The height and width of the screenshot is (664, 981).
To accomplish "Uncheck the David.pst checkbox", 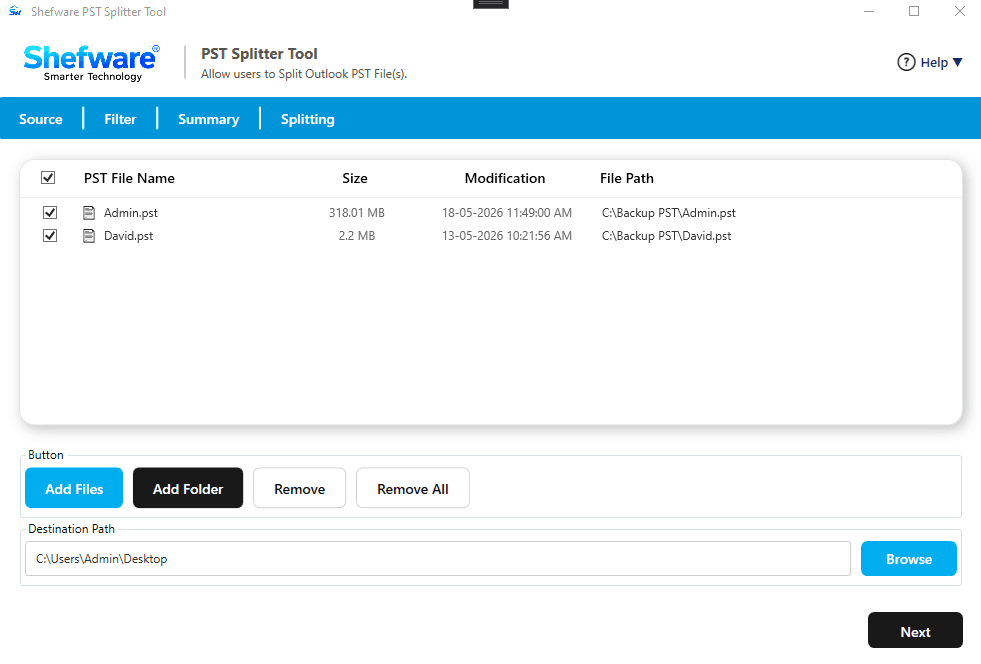I will [x=50, y=236].
